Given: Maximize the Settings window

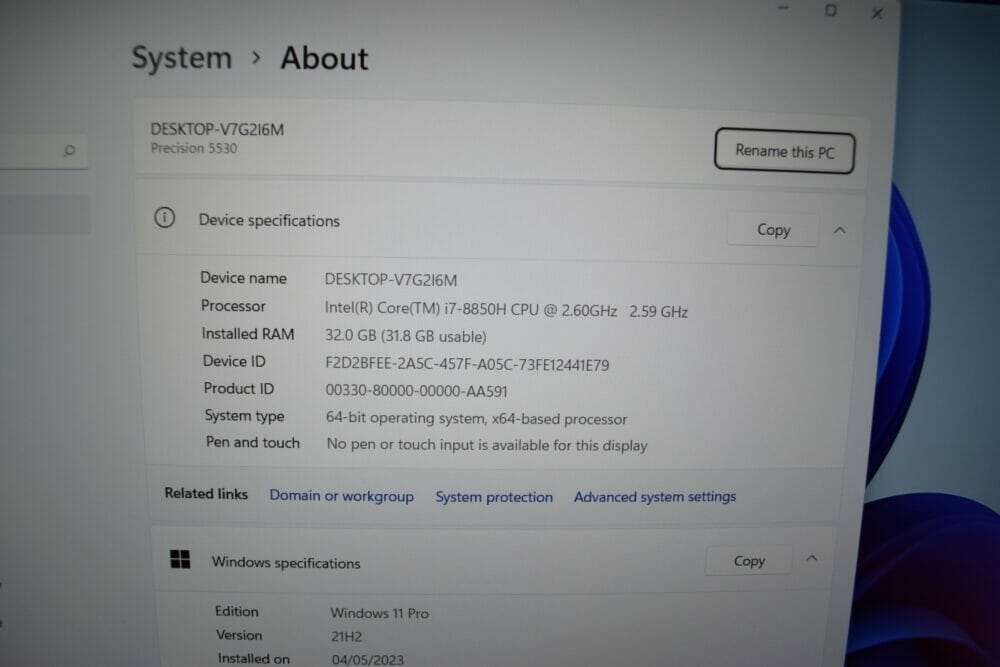Looking at the screenshot, I should coord(830,10).
